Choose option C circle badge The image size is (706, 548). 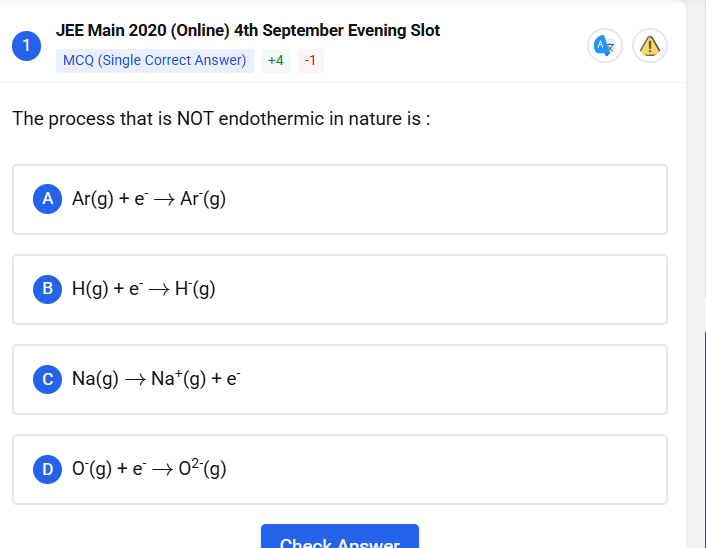coord(47,379)
